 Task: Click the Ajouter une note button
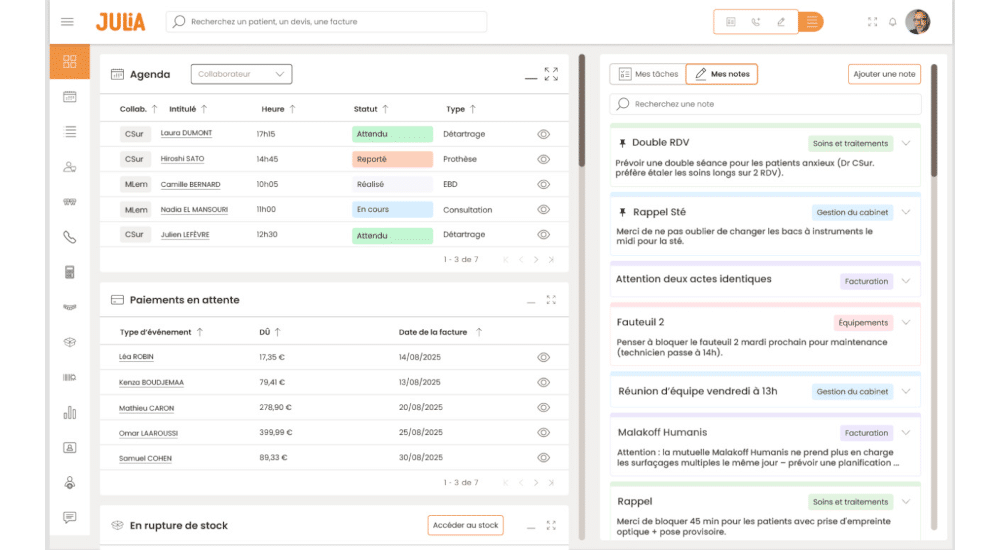point(884,74)
